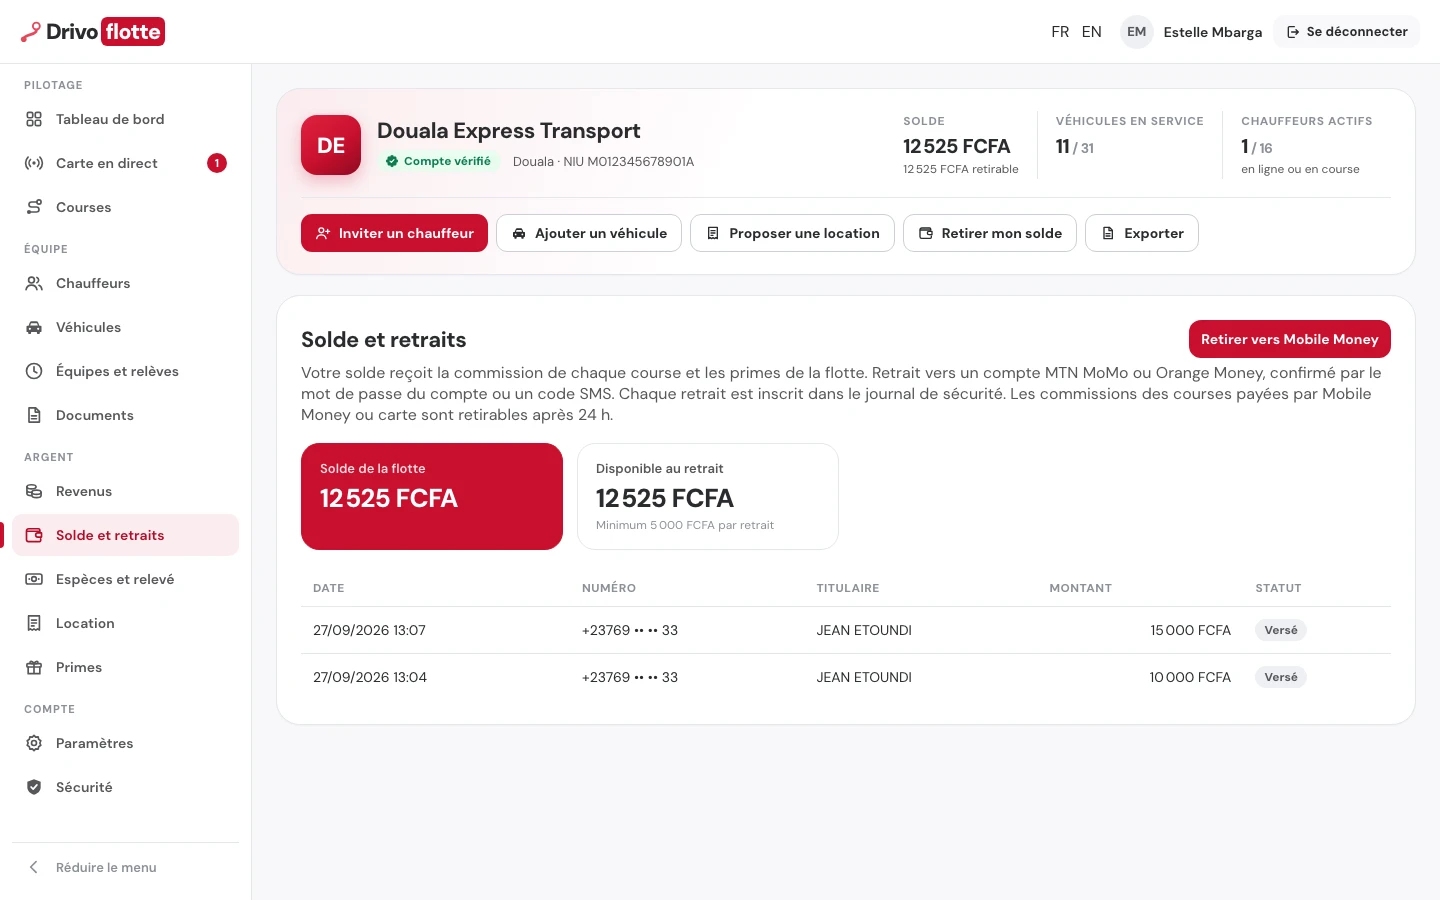Click the Drivo flotte logo
This screenshot has width=1440, height=900.
point(92,32)
